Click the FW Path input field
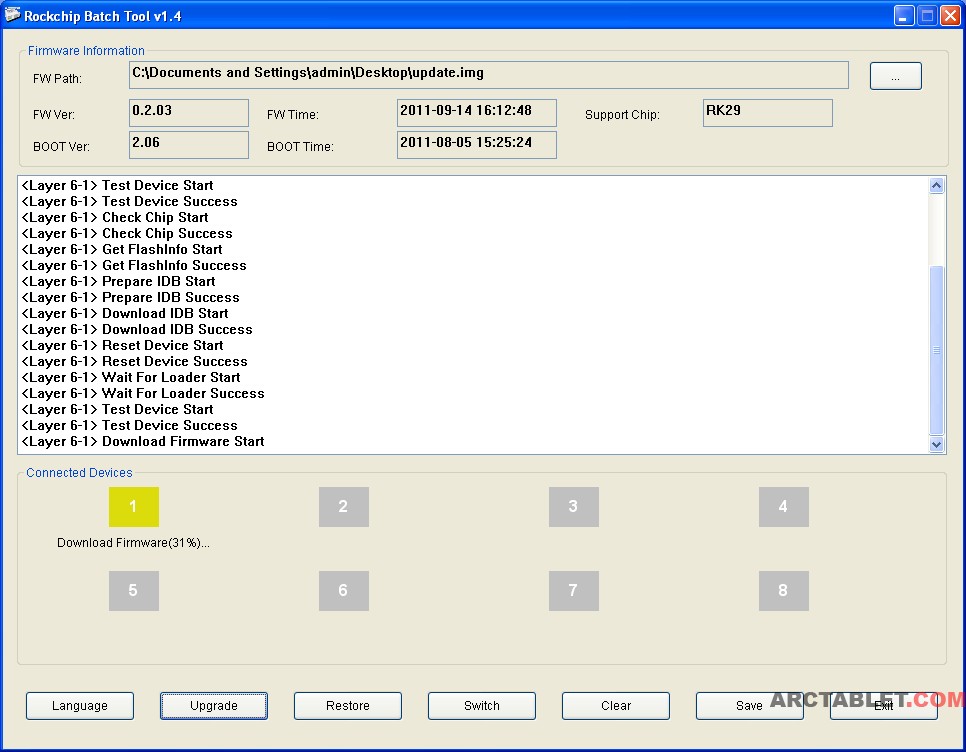Viewport: 966px width, 752px height. (489, 75)
